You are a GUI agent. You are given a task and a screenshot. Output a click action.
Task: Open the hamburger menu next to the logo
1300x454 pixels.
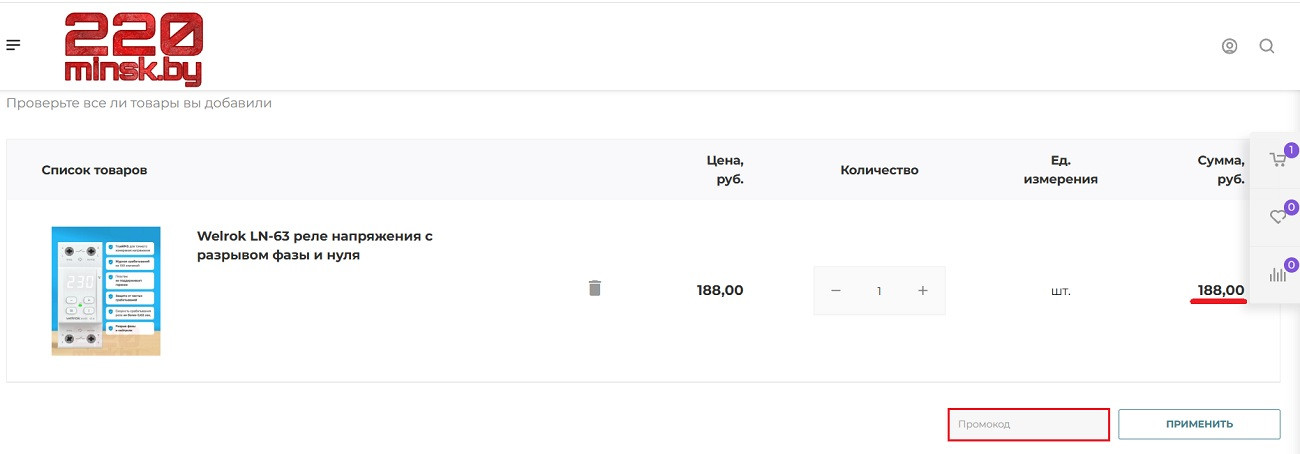point(13,45)
